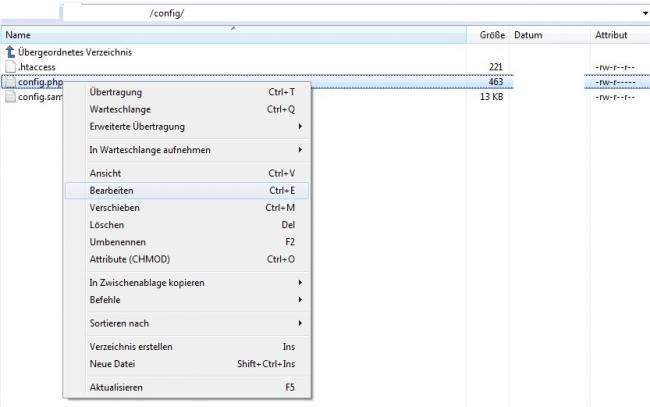The height and width of the screenshot is (407, 650).
Task: Open In Zwischenablage kopieren entry
Action: [x=187, y=283]
